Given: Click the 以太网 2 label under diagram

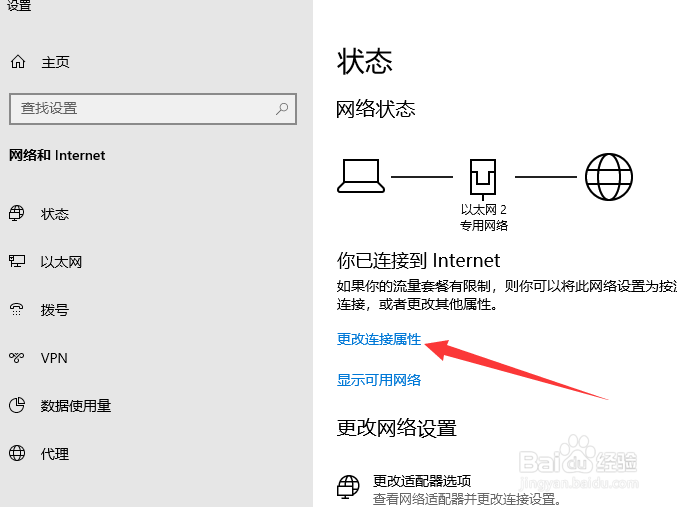Looking at the screenshot, I should pyautogui.click(x=484, y=209).
